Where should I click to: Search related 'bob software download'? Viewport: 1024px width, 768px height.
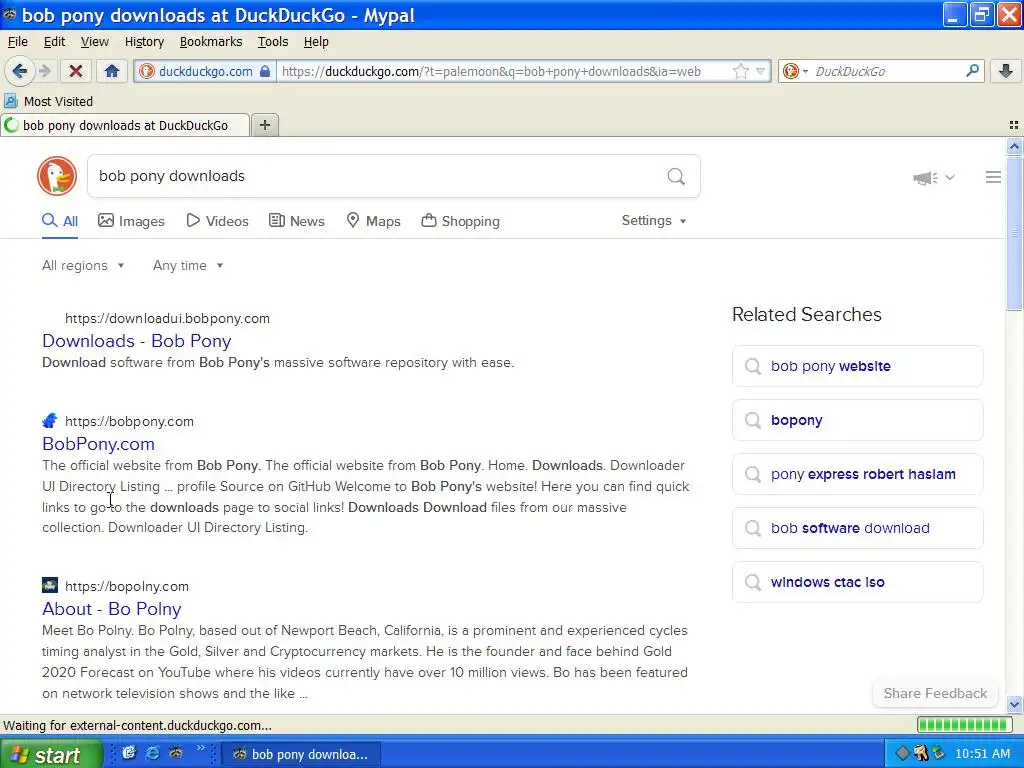click(x=857, y=528)
